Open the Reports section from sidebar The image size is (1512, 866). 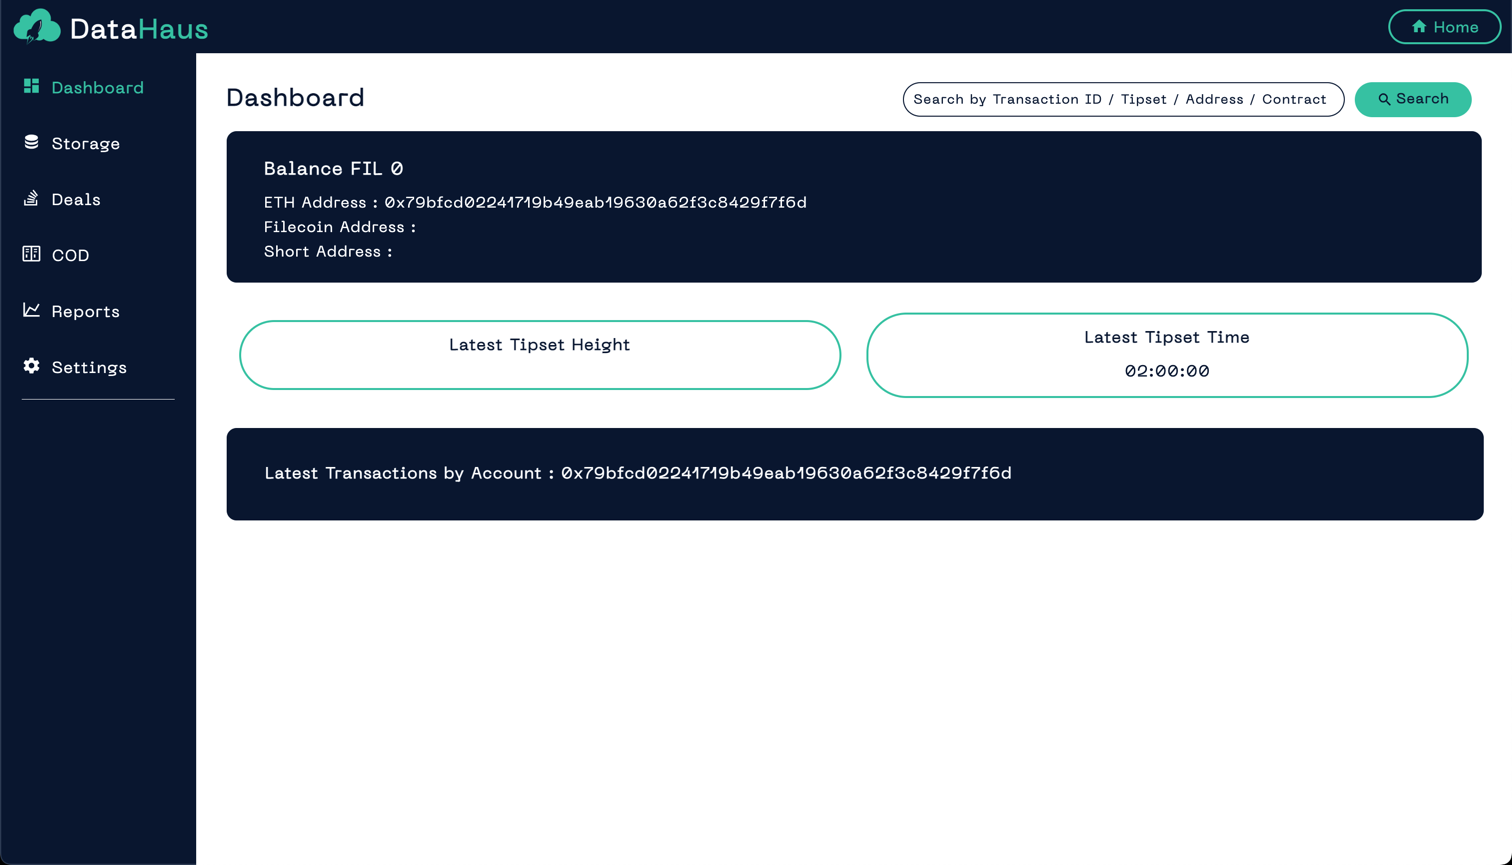[85, 311]
